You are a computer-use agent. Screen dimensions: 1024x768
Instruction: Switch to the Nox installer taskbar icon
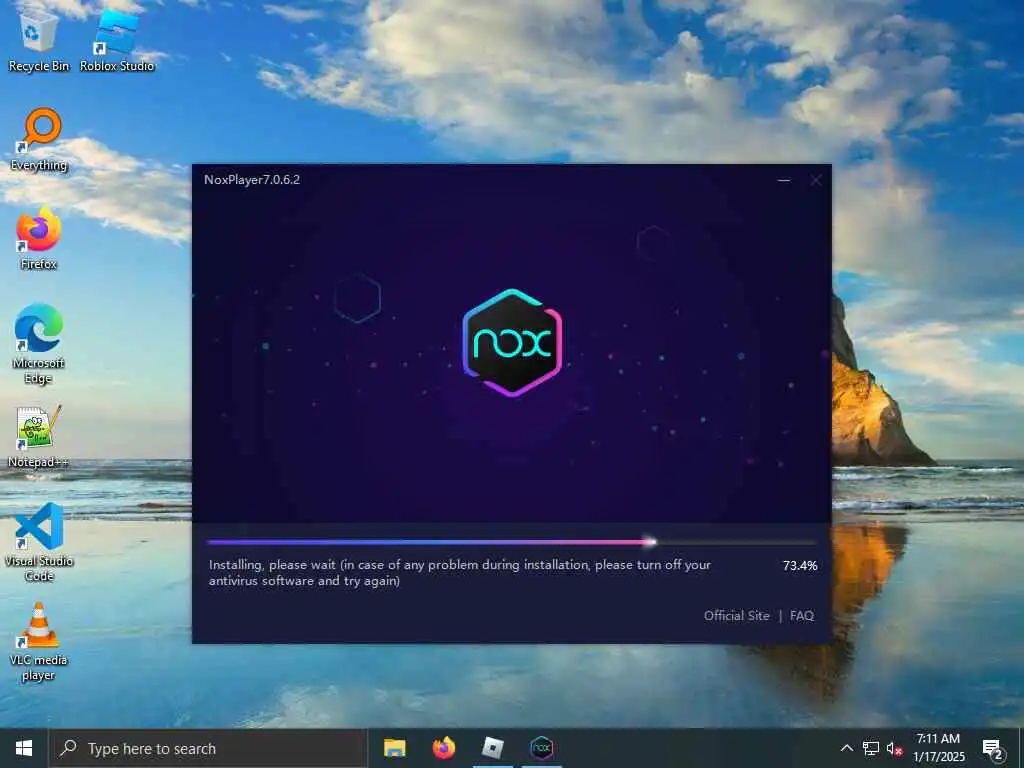pyautogui.click(x=541, y=748)
